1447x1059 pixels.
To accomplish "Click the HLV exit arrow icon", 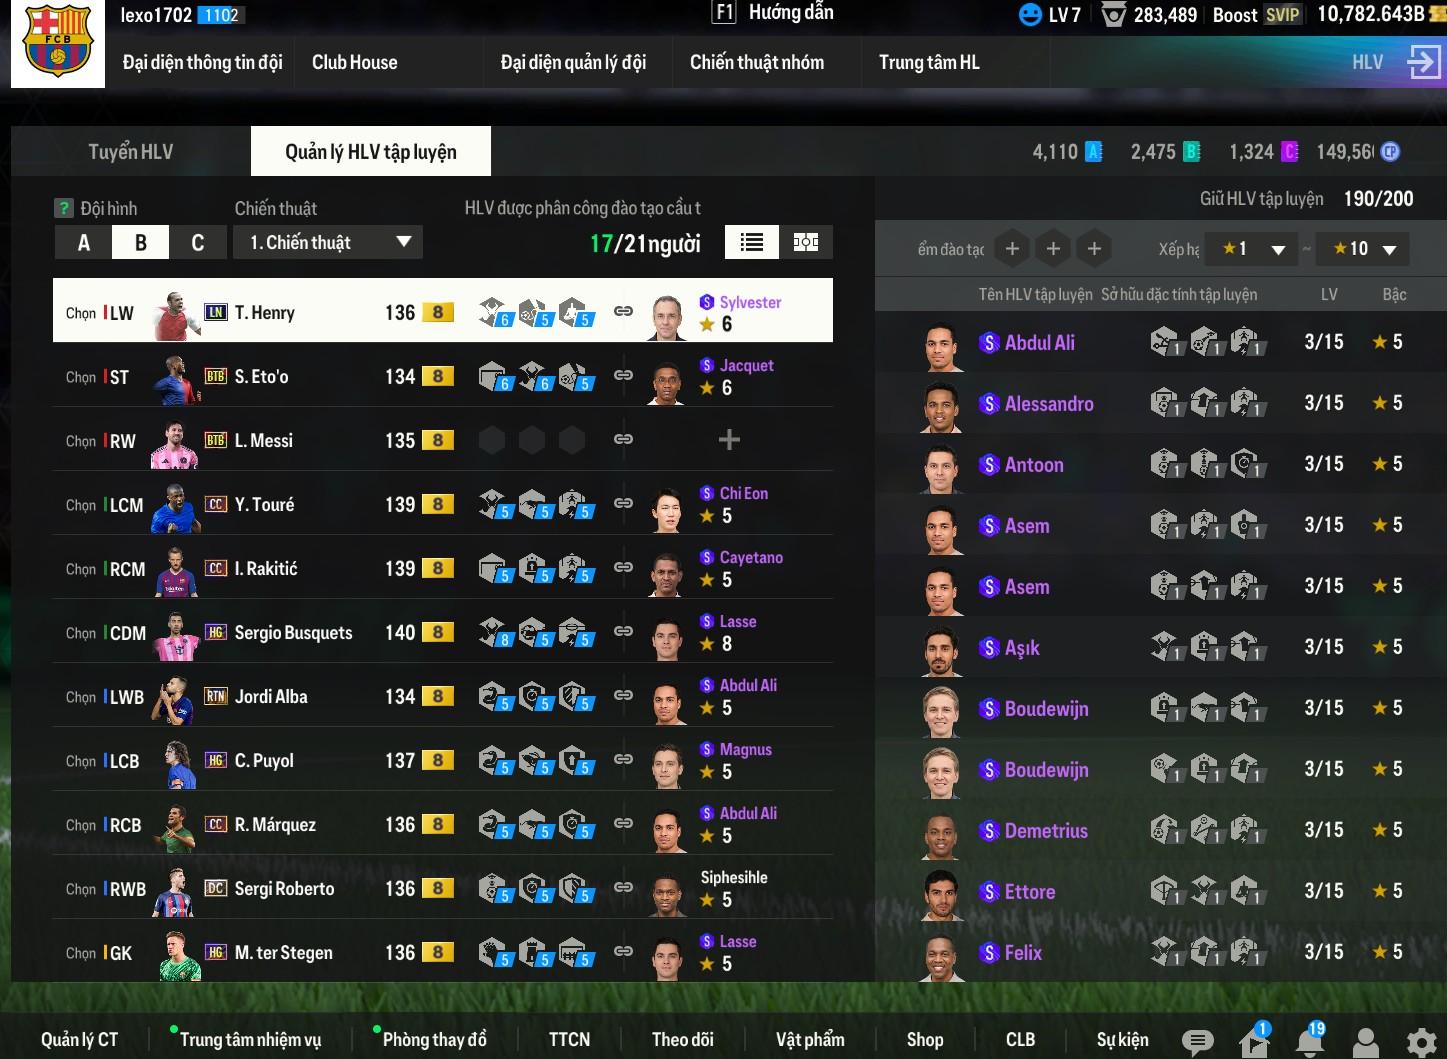I will (1423, 62).
